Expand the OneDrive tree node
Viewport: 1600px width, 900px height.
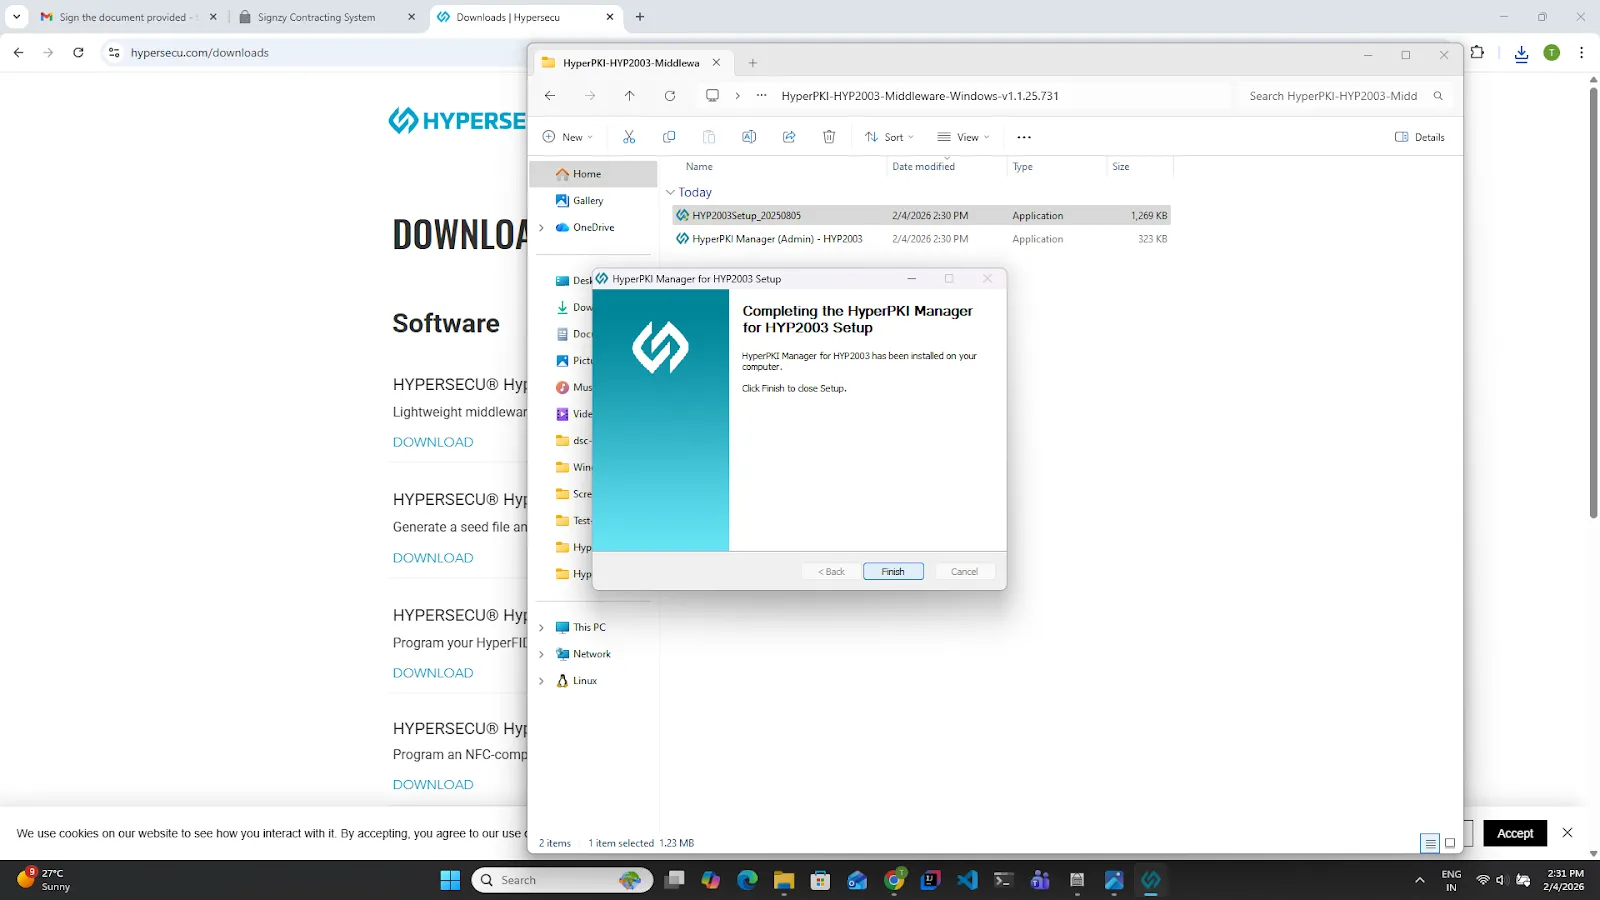542,228
